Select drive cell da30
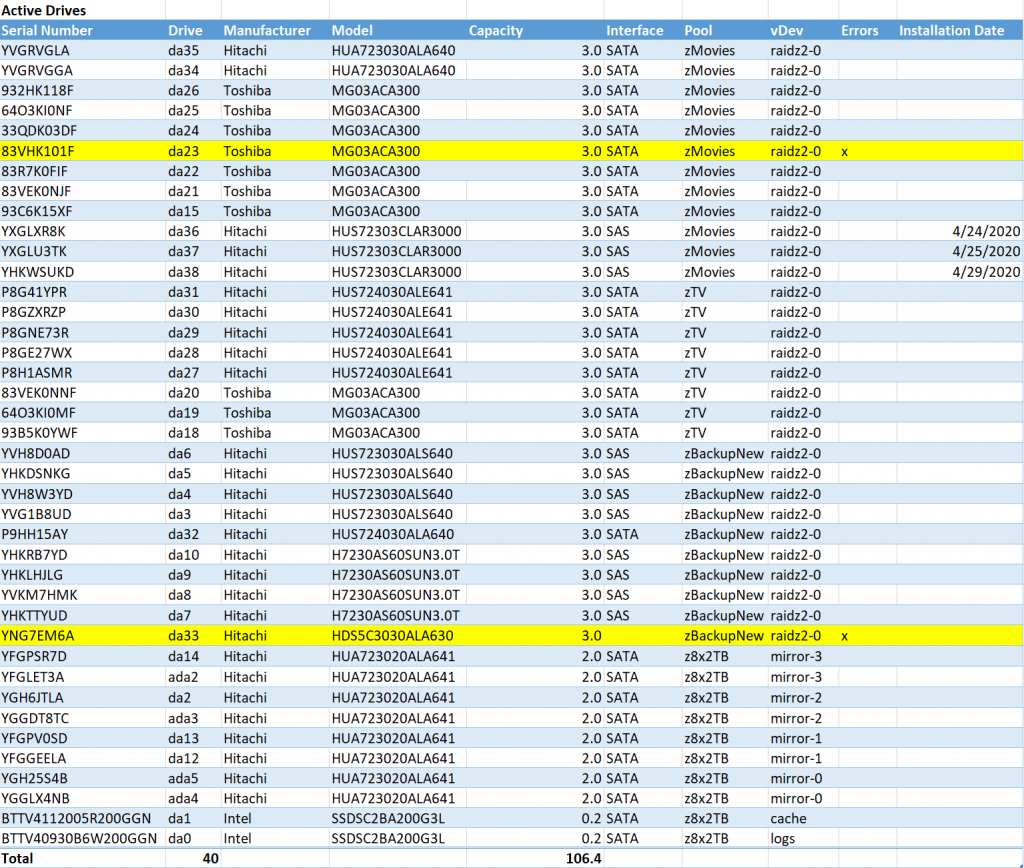This screenshot has width=1024, height=868. [184, 312]
